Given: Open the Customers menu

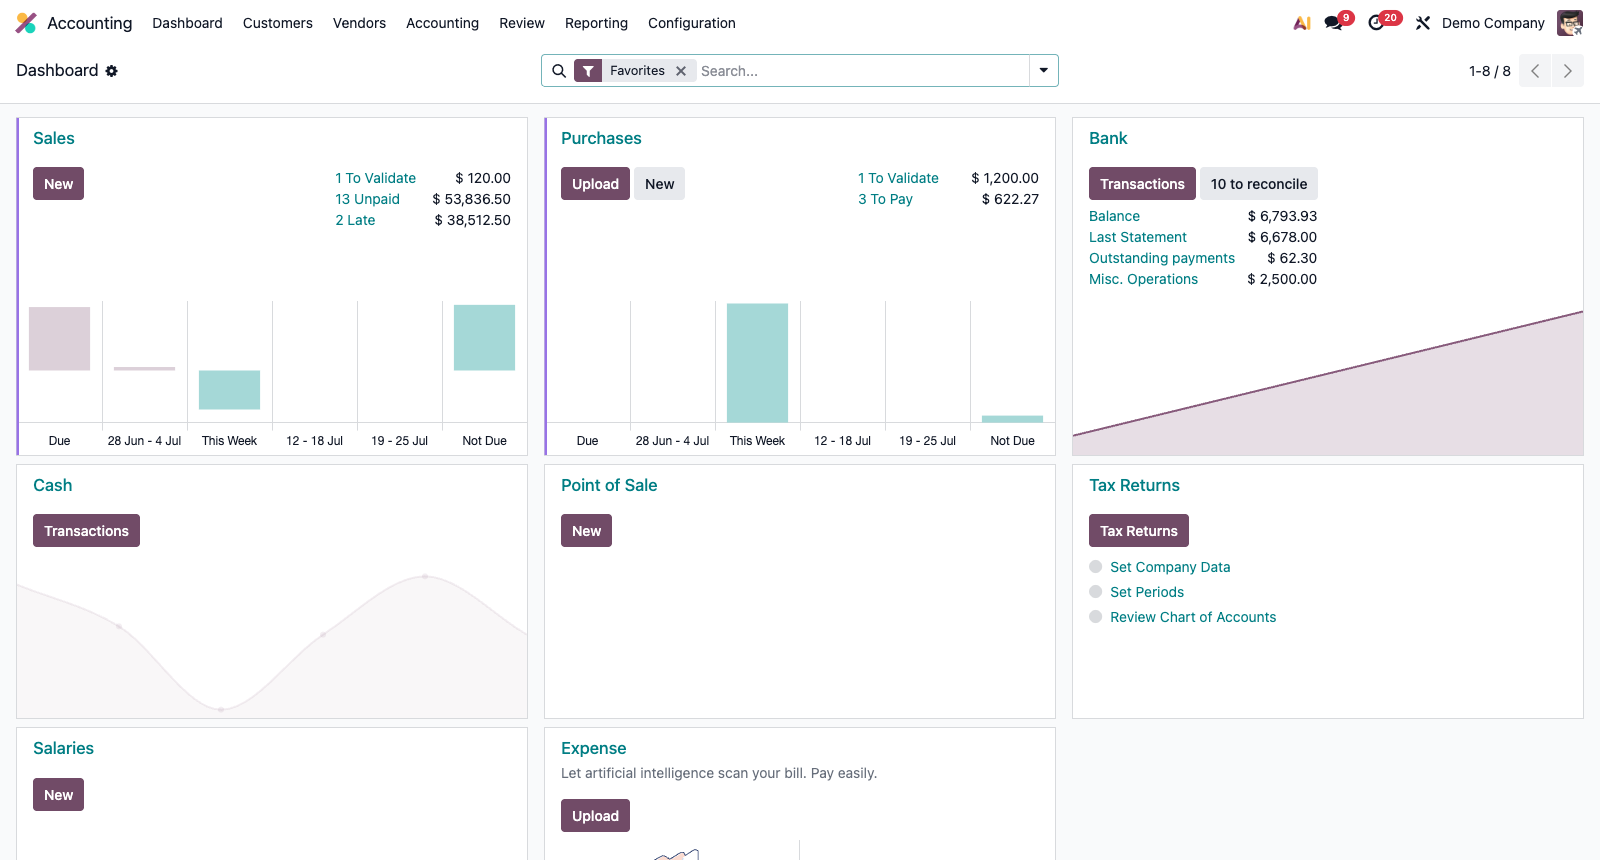Looking at the screenshot, I should point(278,23).
